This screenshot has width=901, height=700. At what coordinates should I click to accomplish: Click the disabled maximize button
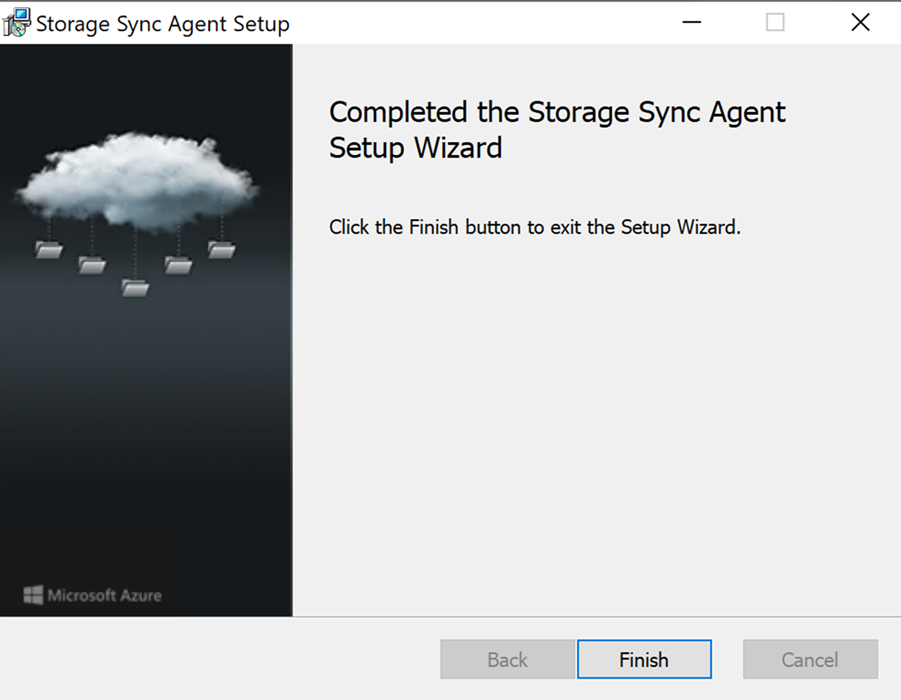(x=775, y=21)
